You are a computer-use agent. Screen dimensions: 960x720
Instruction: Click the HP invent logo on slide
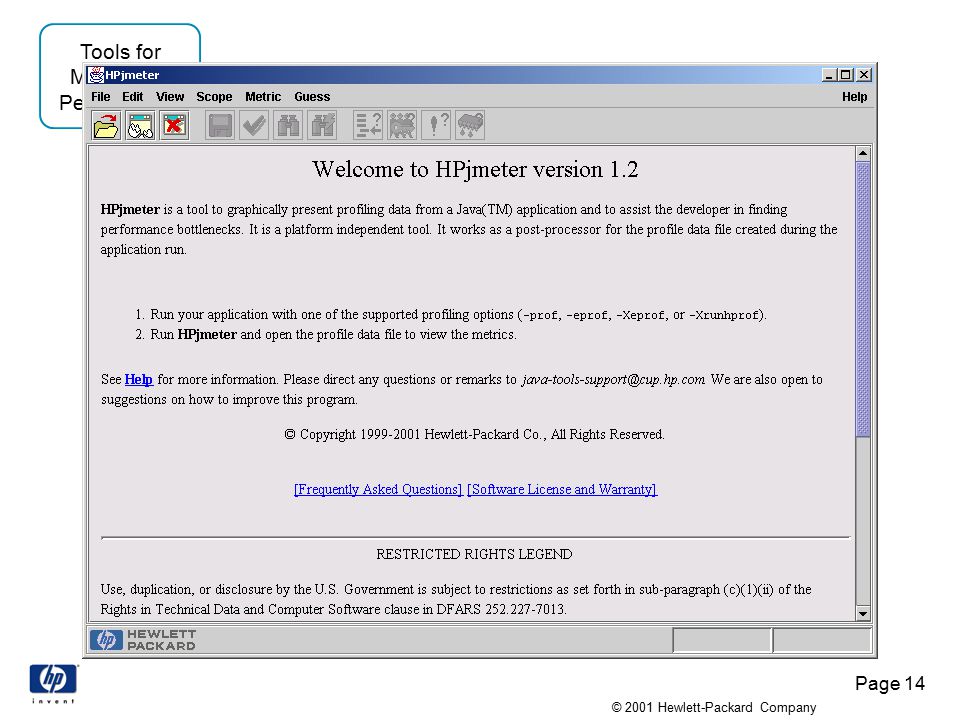pos(53,684)
